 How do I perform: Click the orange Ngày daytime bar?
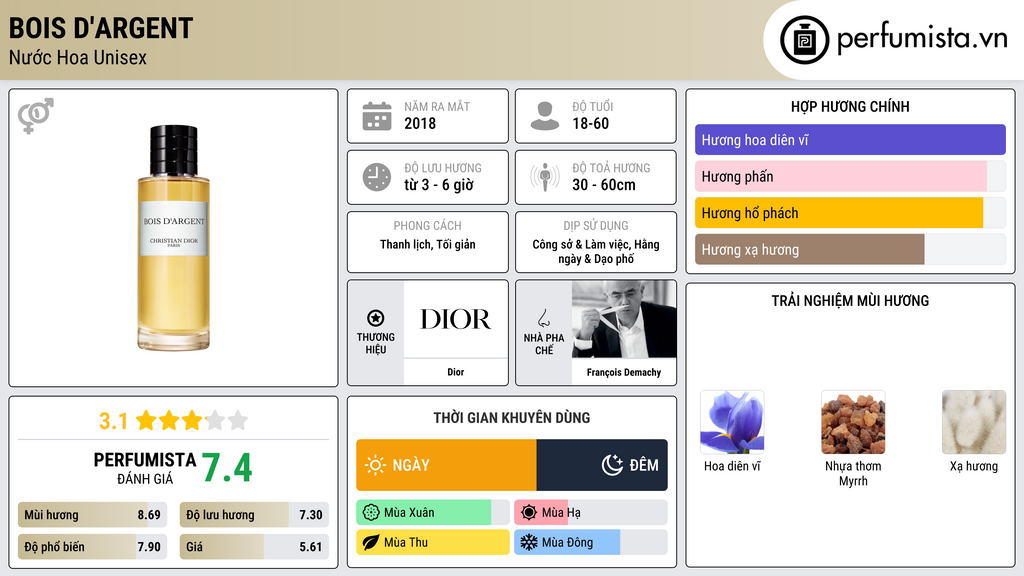(447, 465)
